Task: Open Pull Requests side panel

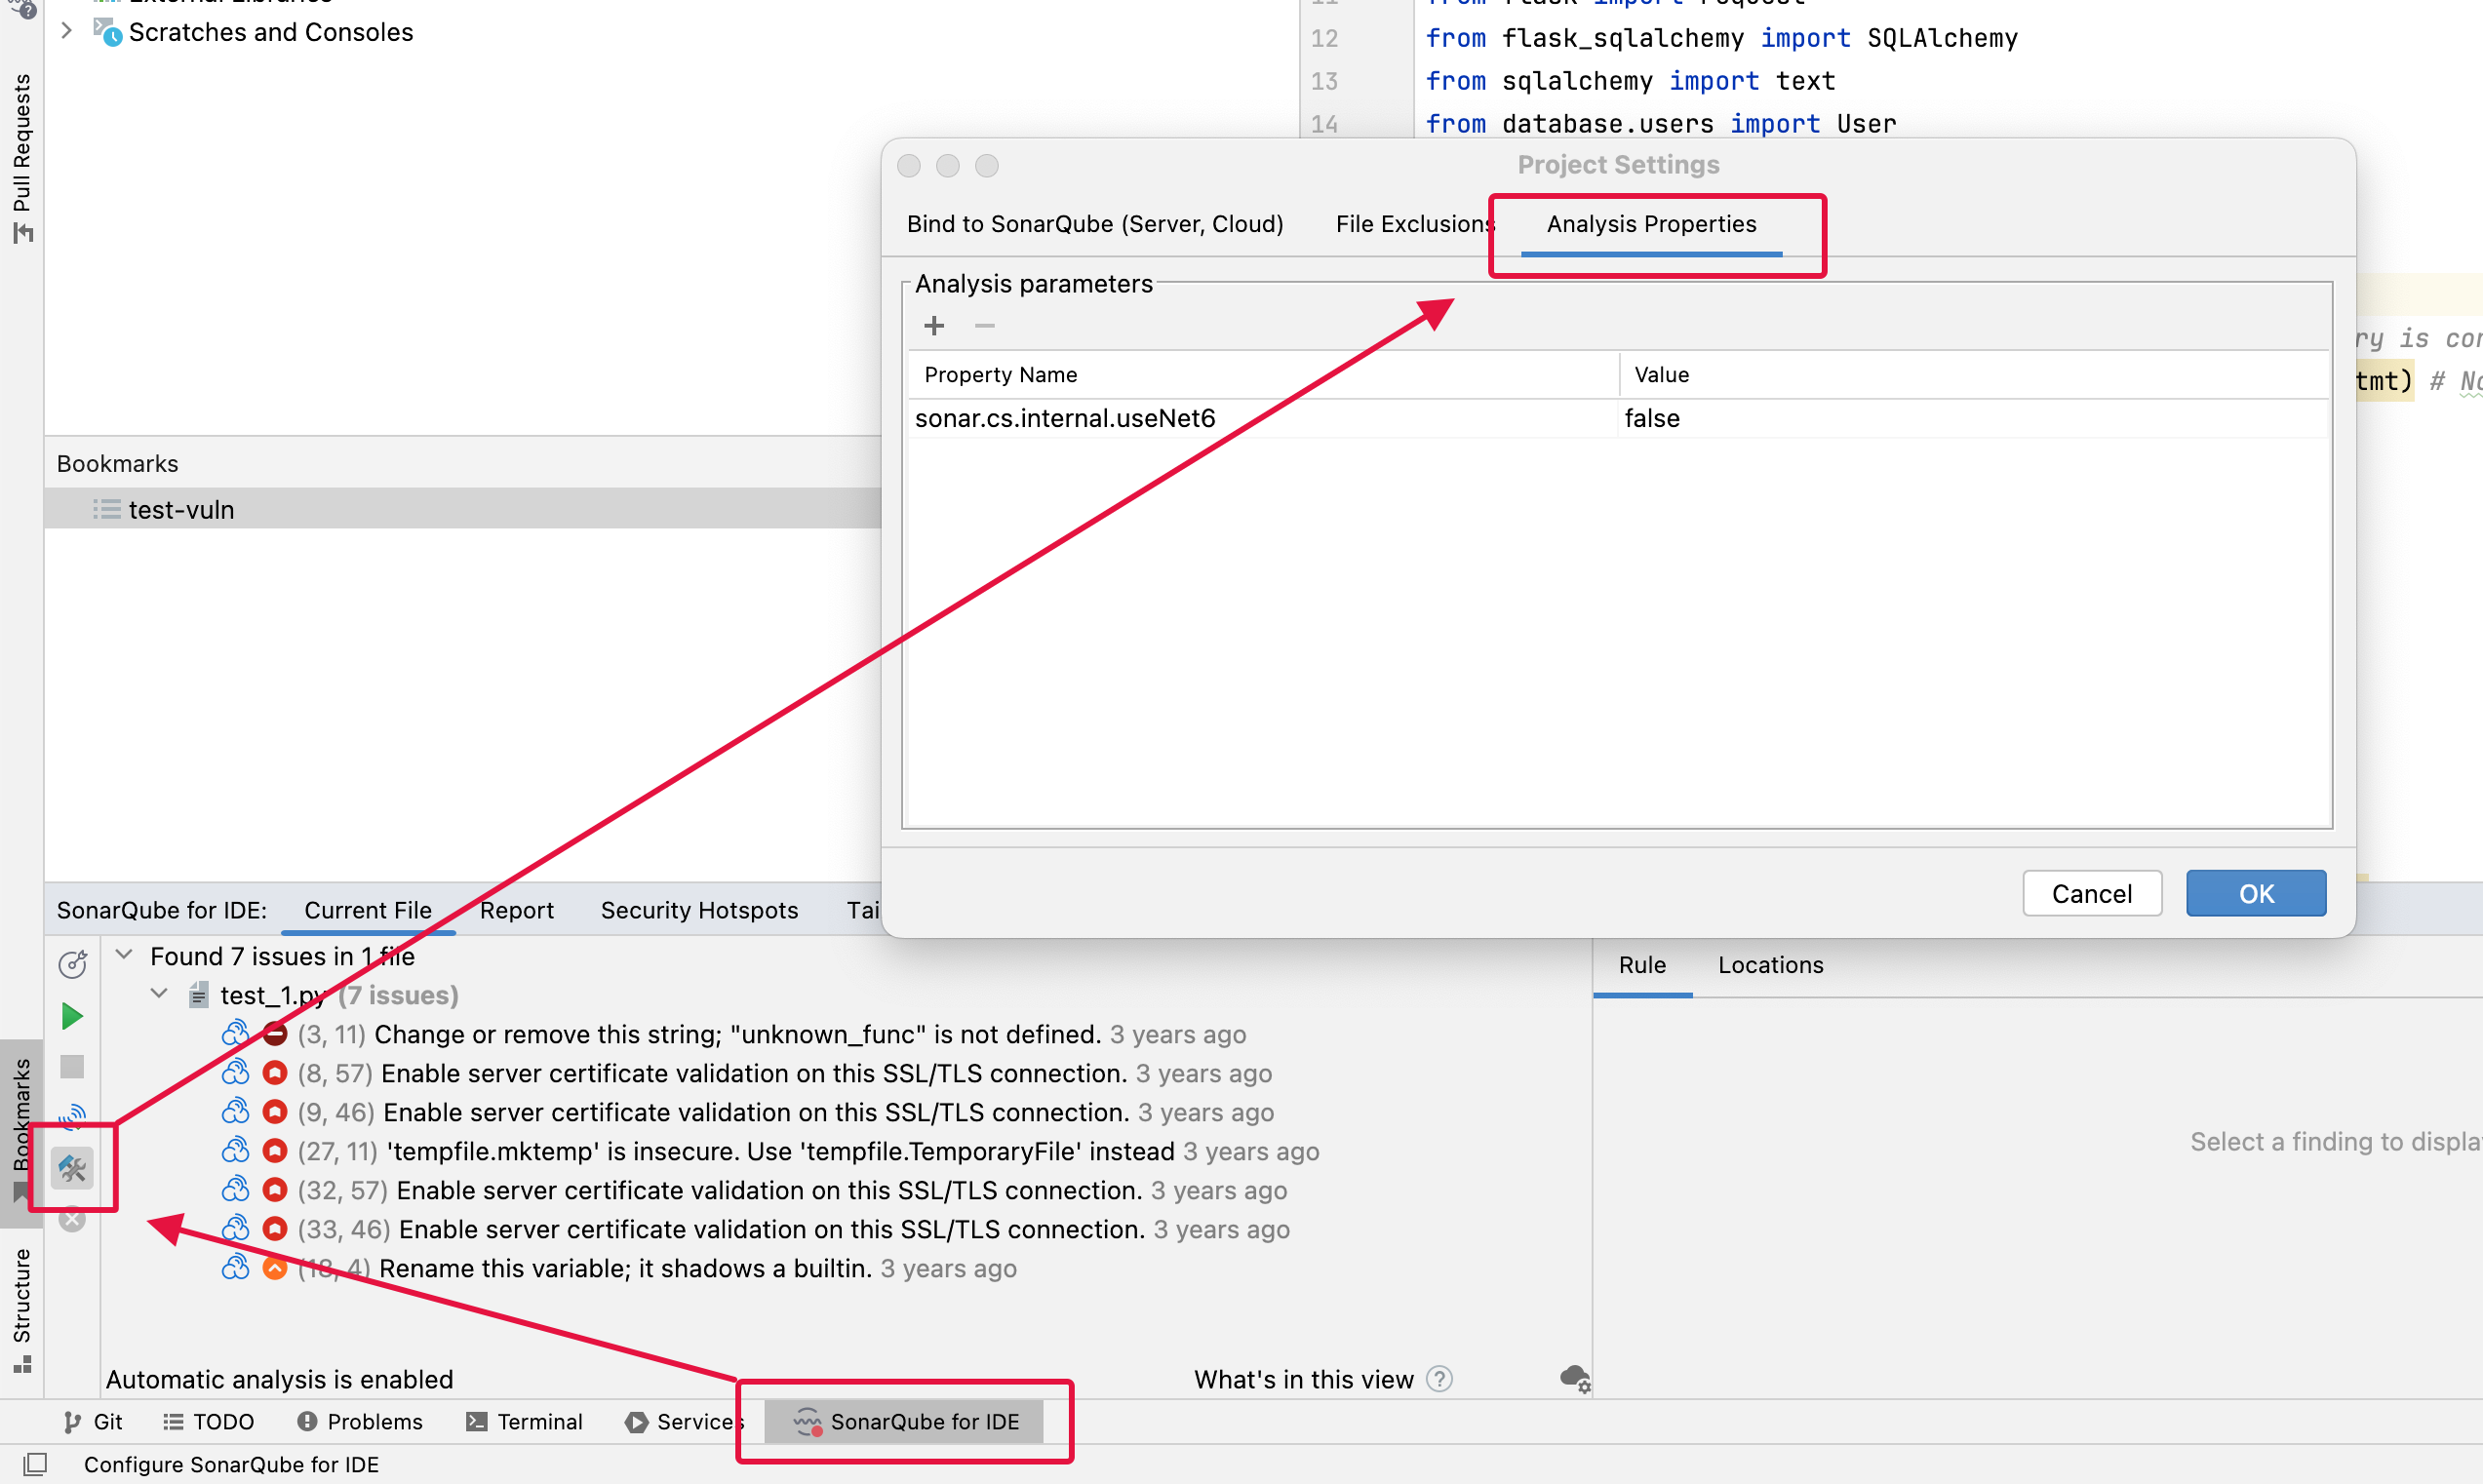Action: pos(22,158)
